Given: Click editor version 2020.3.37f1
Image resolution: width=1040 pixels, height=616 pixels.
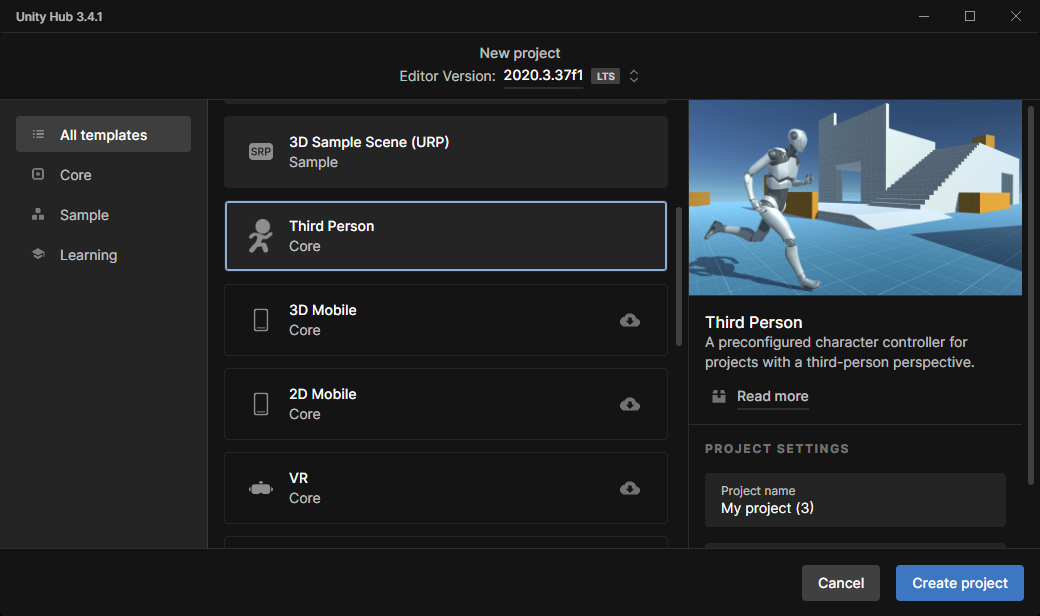Looking at the screenshot, I should (x=543, y=76).
